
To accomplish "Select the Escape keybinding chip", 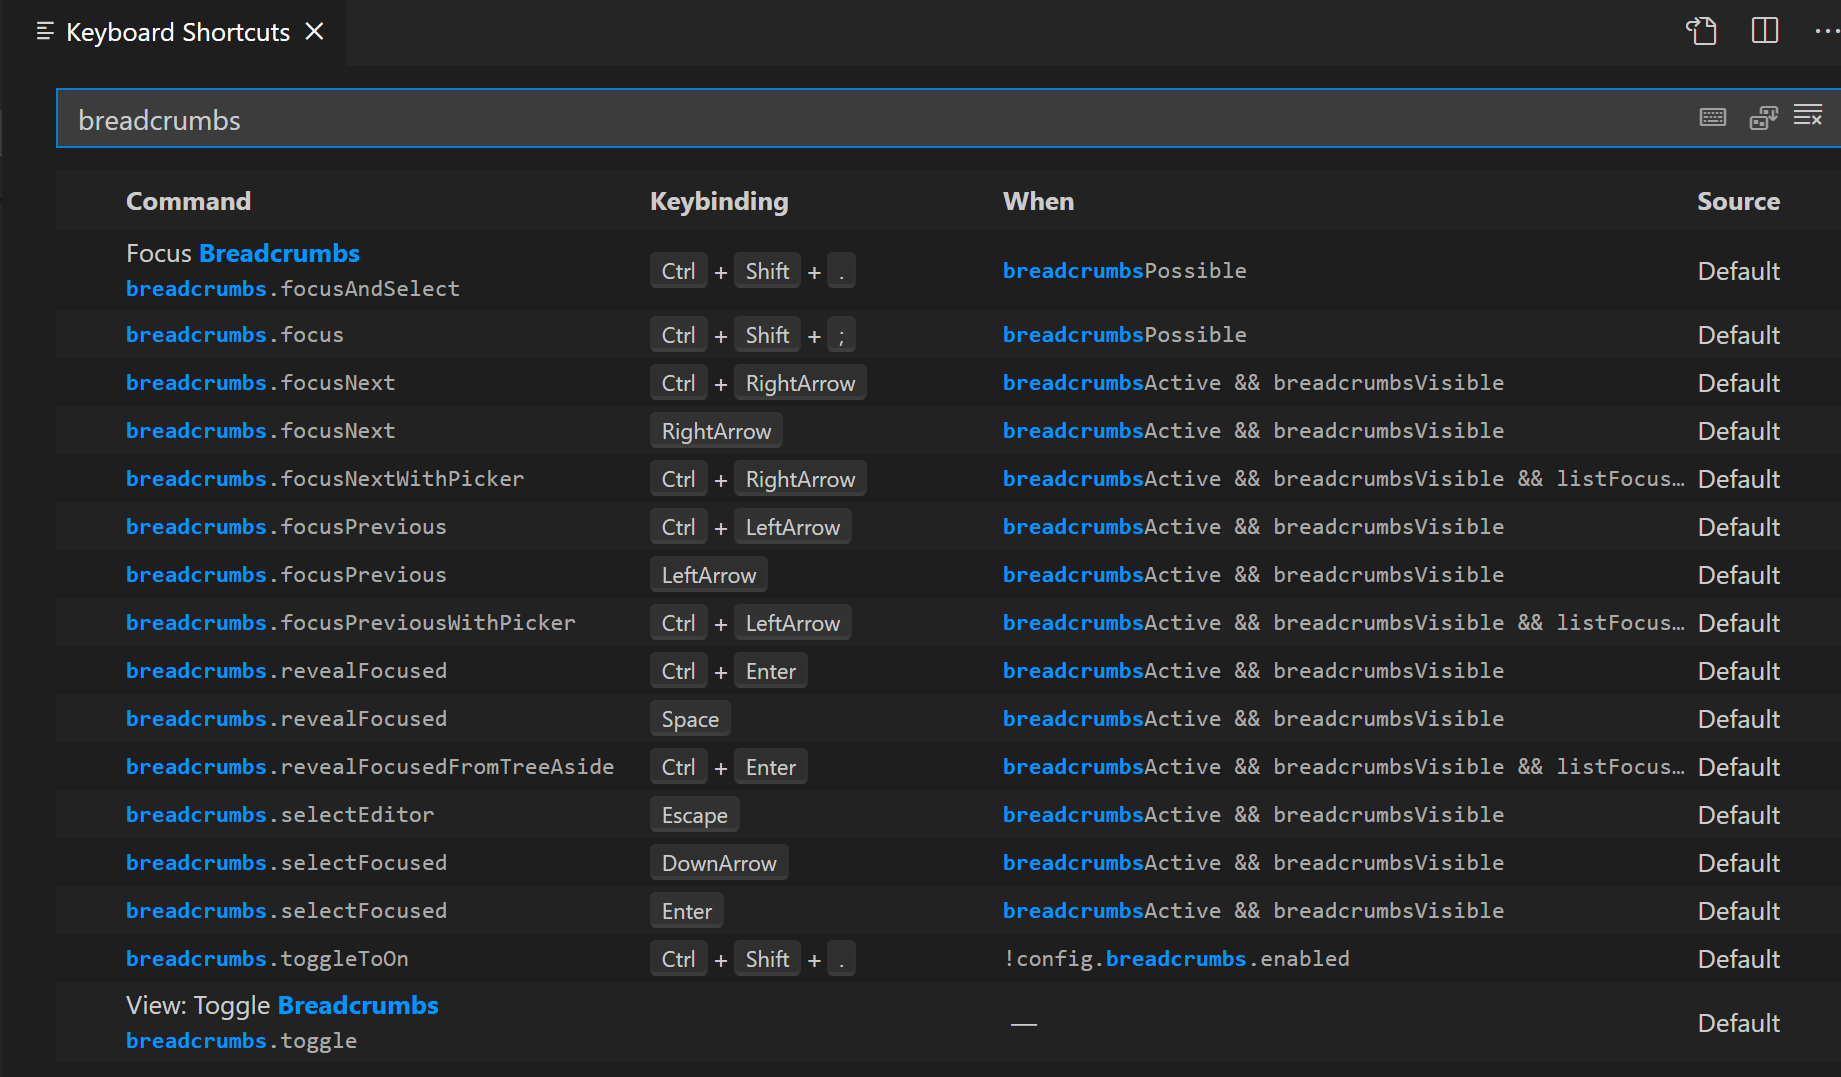I will 694,814.
